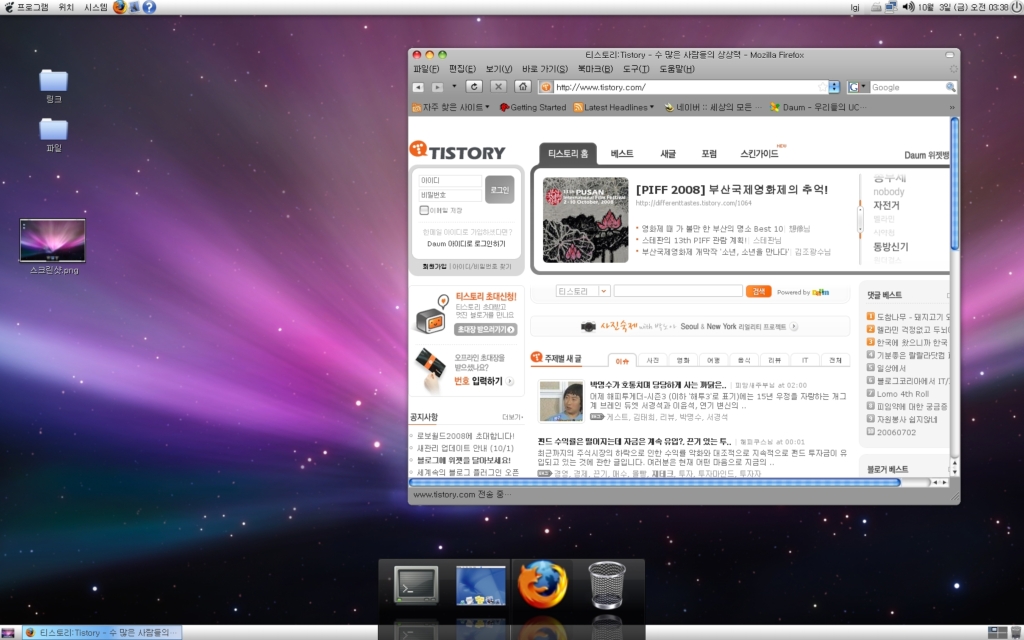Focus the 아이디 input field
Image resolution: width=1024 pixels, height=640 pixels.
click(x=450, y=180)
